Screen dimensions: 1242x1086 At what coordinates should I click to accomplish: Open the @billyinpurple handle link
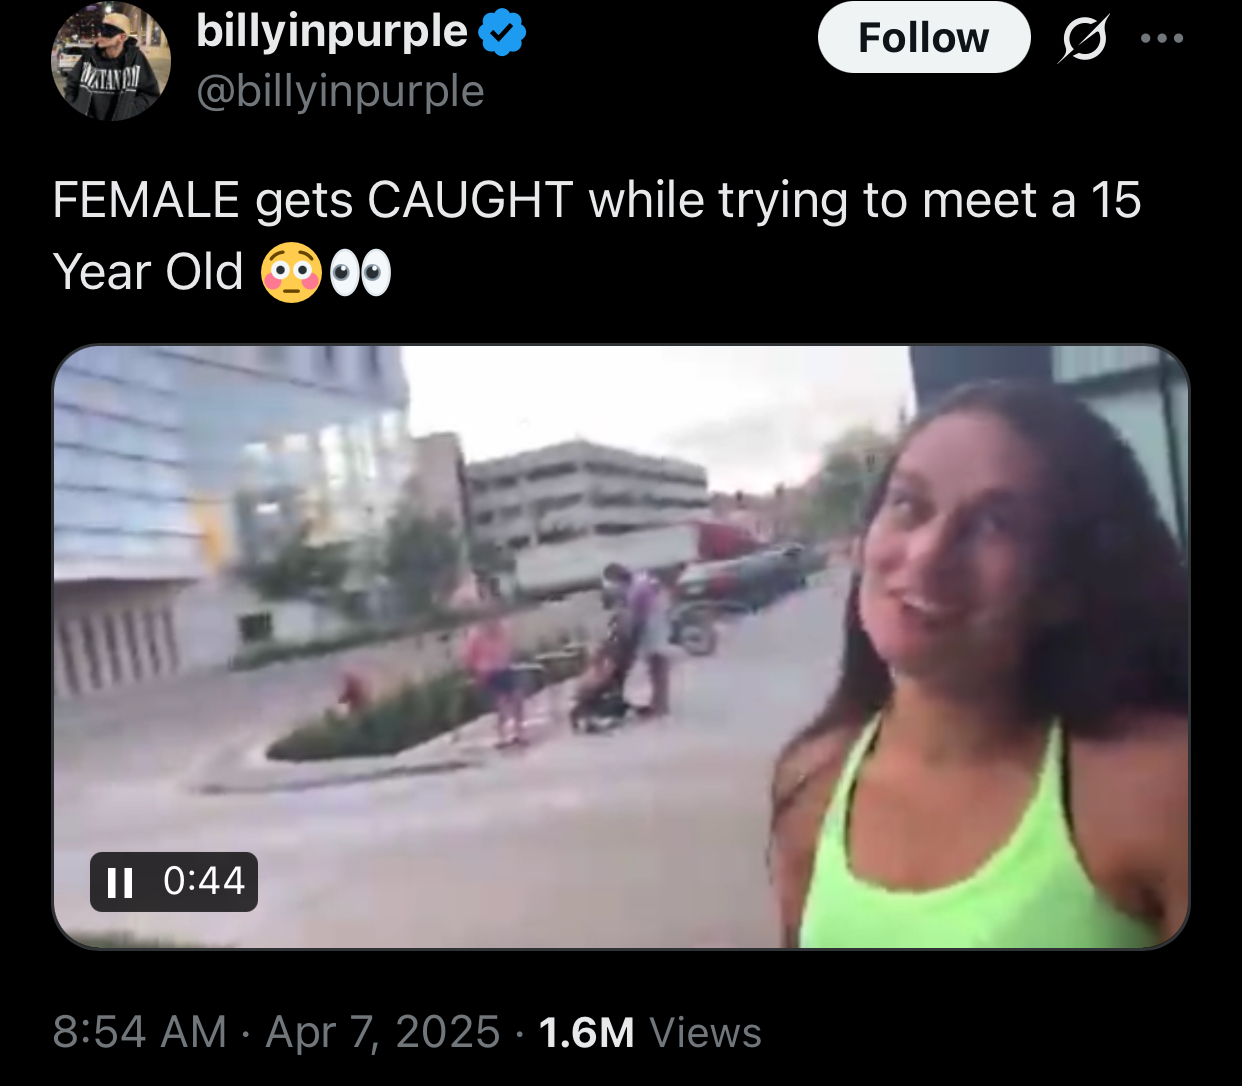pos(341,92)
